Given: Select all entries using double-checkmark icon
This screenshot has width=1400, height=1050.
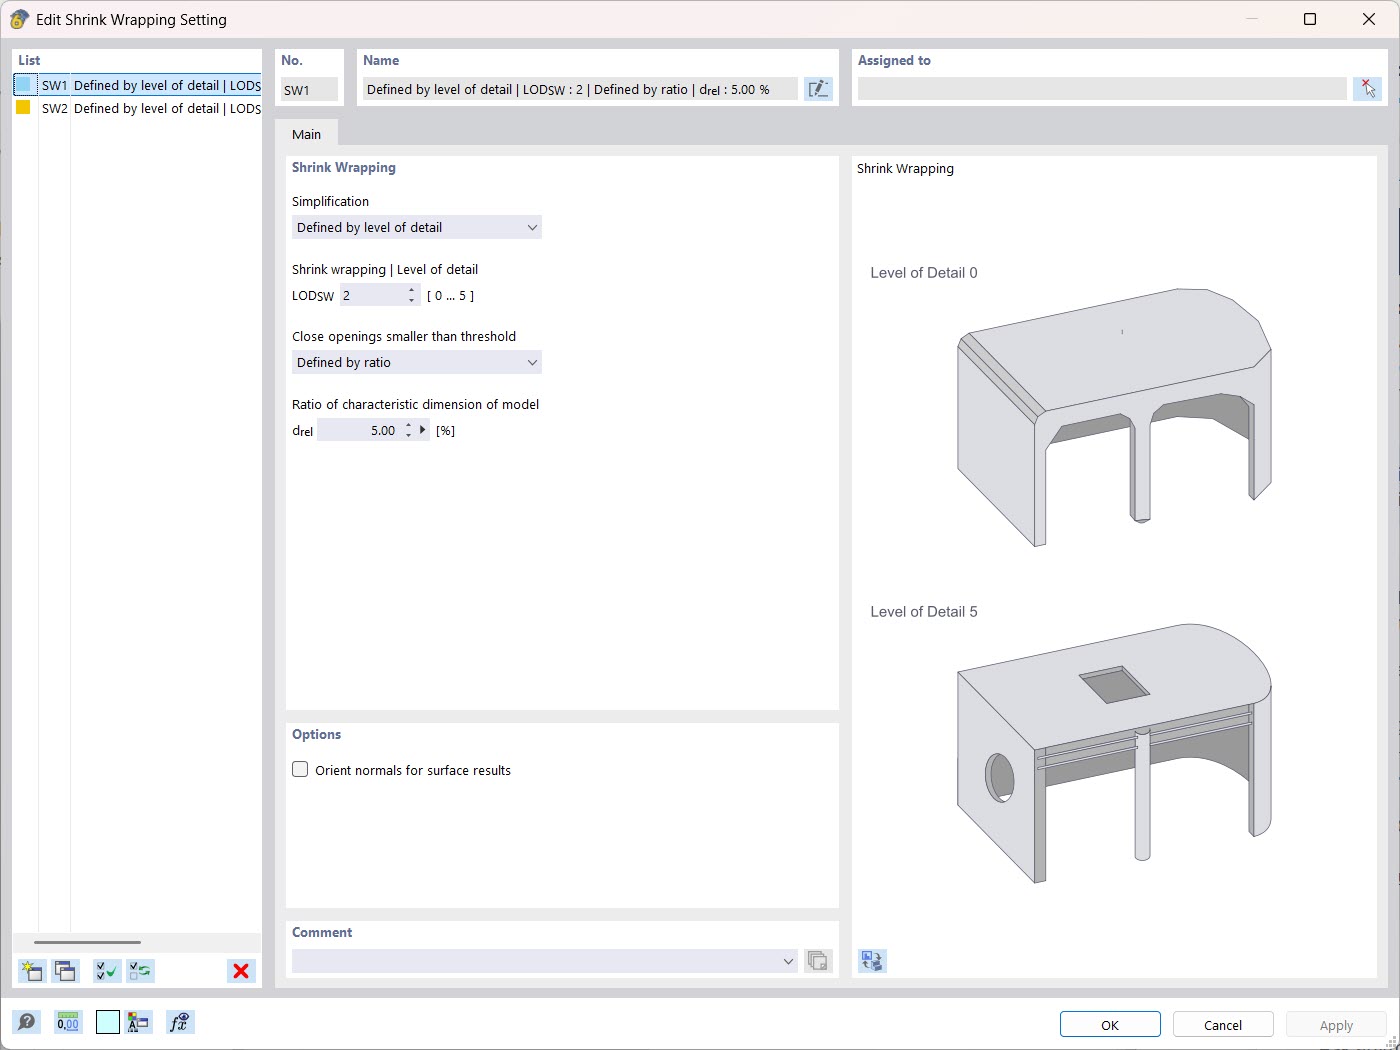Looking at the screenshot, I should [106, 970].
